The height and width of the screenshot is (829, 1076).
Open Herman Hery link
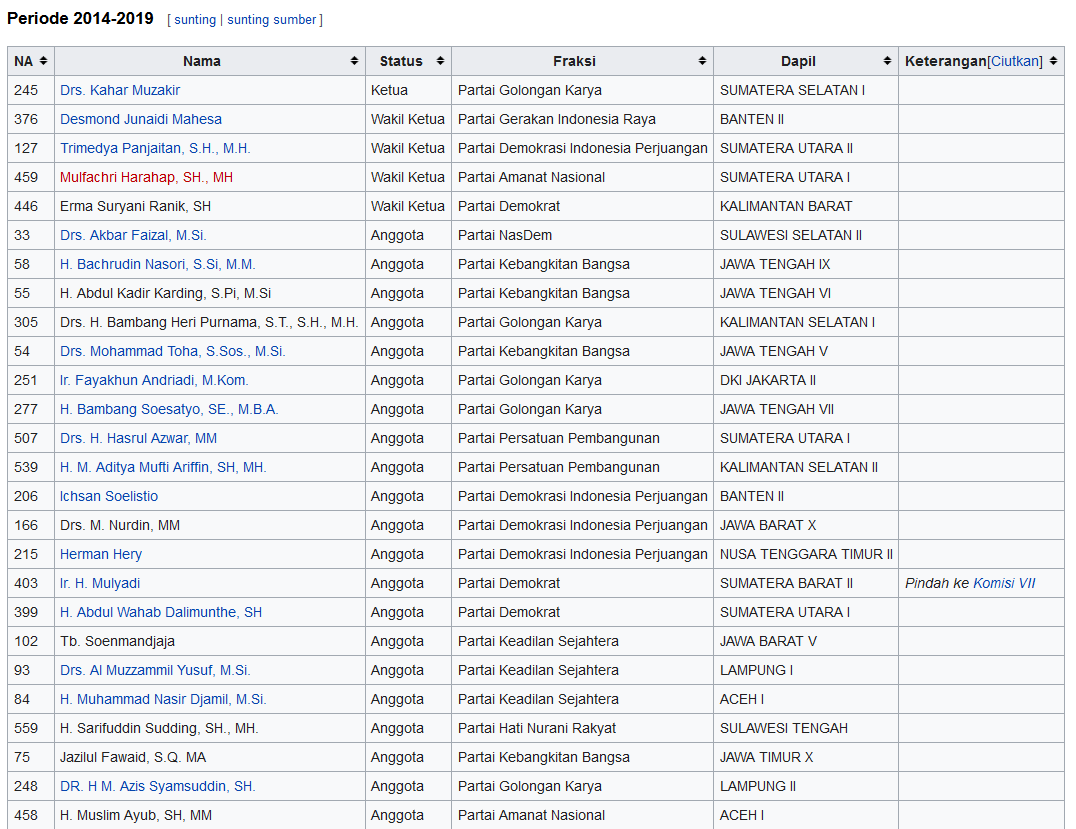(x=101, y=554)
